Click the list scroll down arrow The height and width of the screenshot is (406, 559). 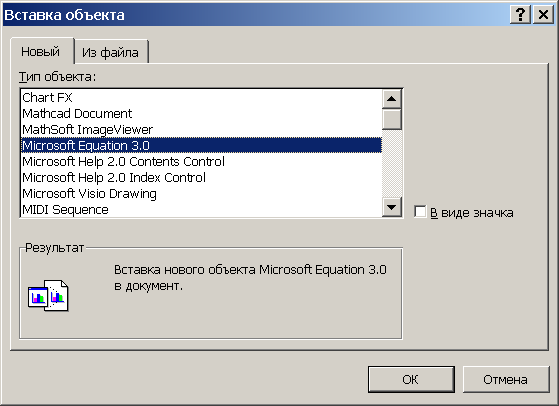click(x=391, y=207)
